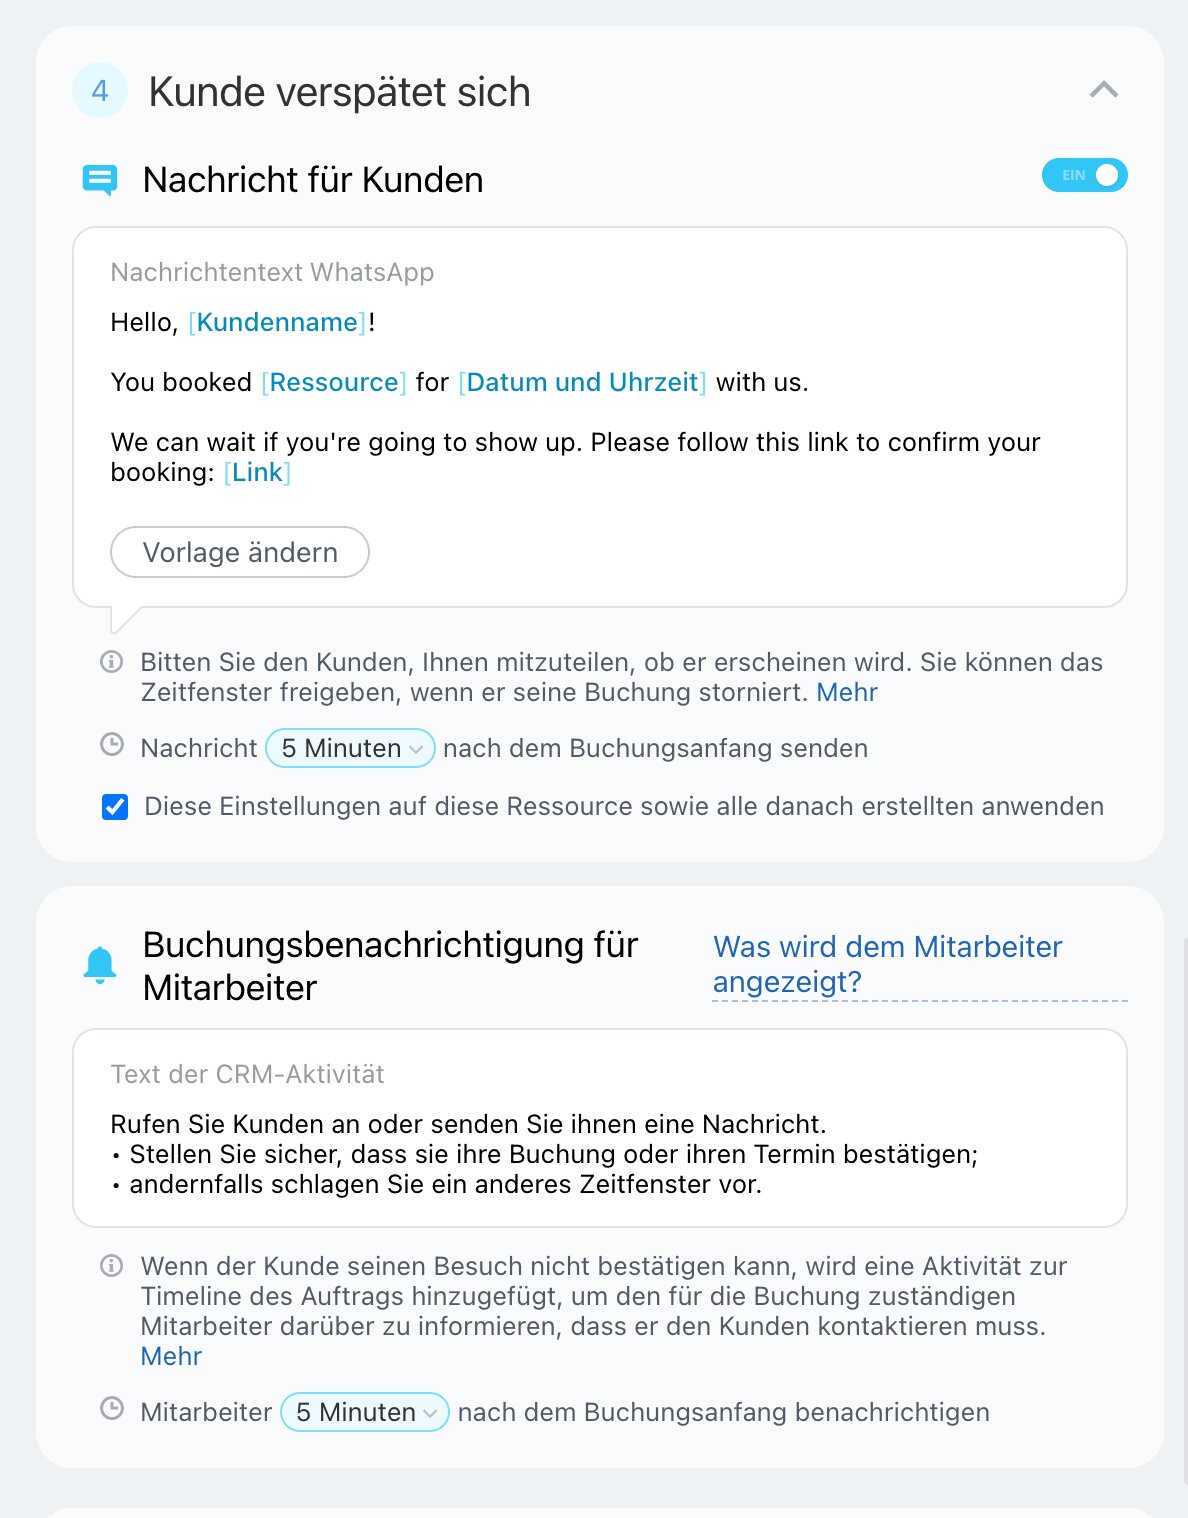Click the blue message bubble icon

(x=100, y=180)
